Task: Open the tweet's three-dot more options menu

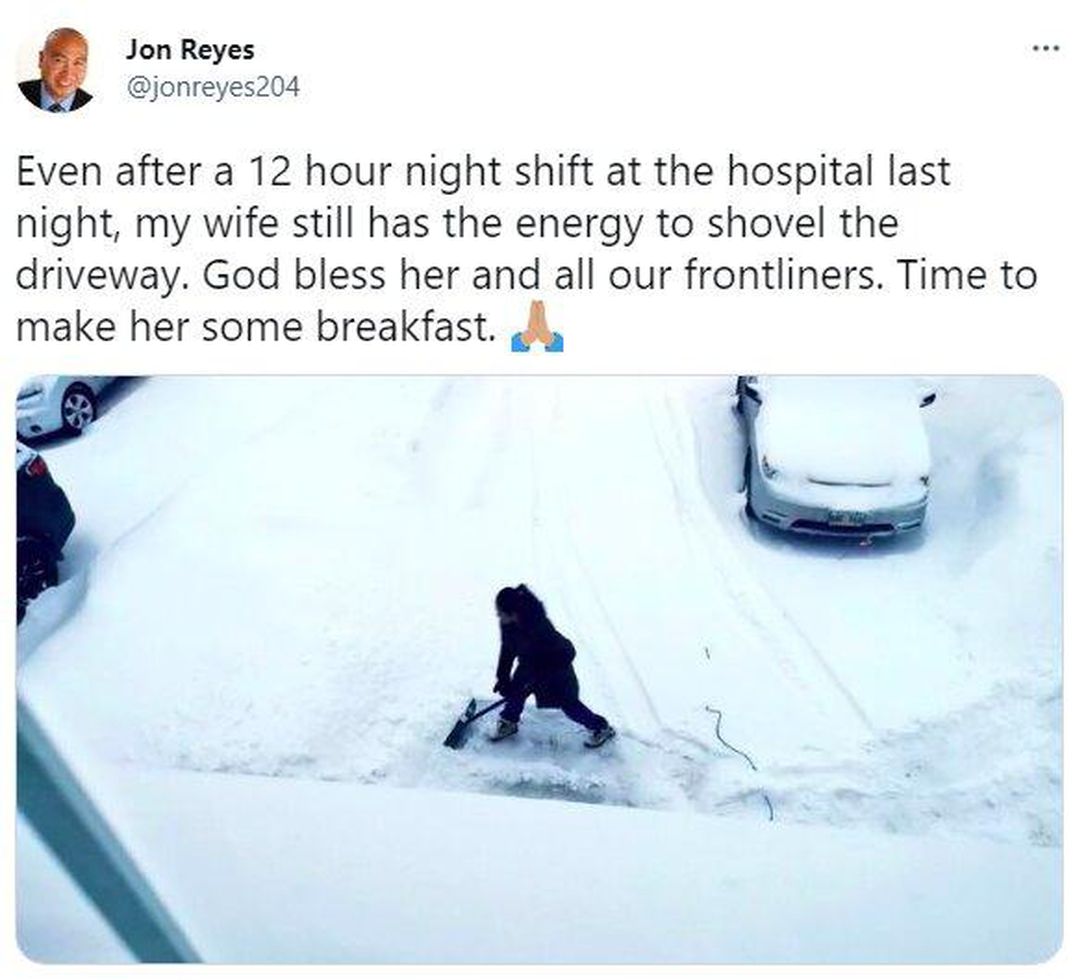Action: 1045,49
